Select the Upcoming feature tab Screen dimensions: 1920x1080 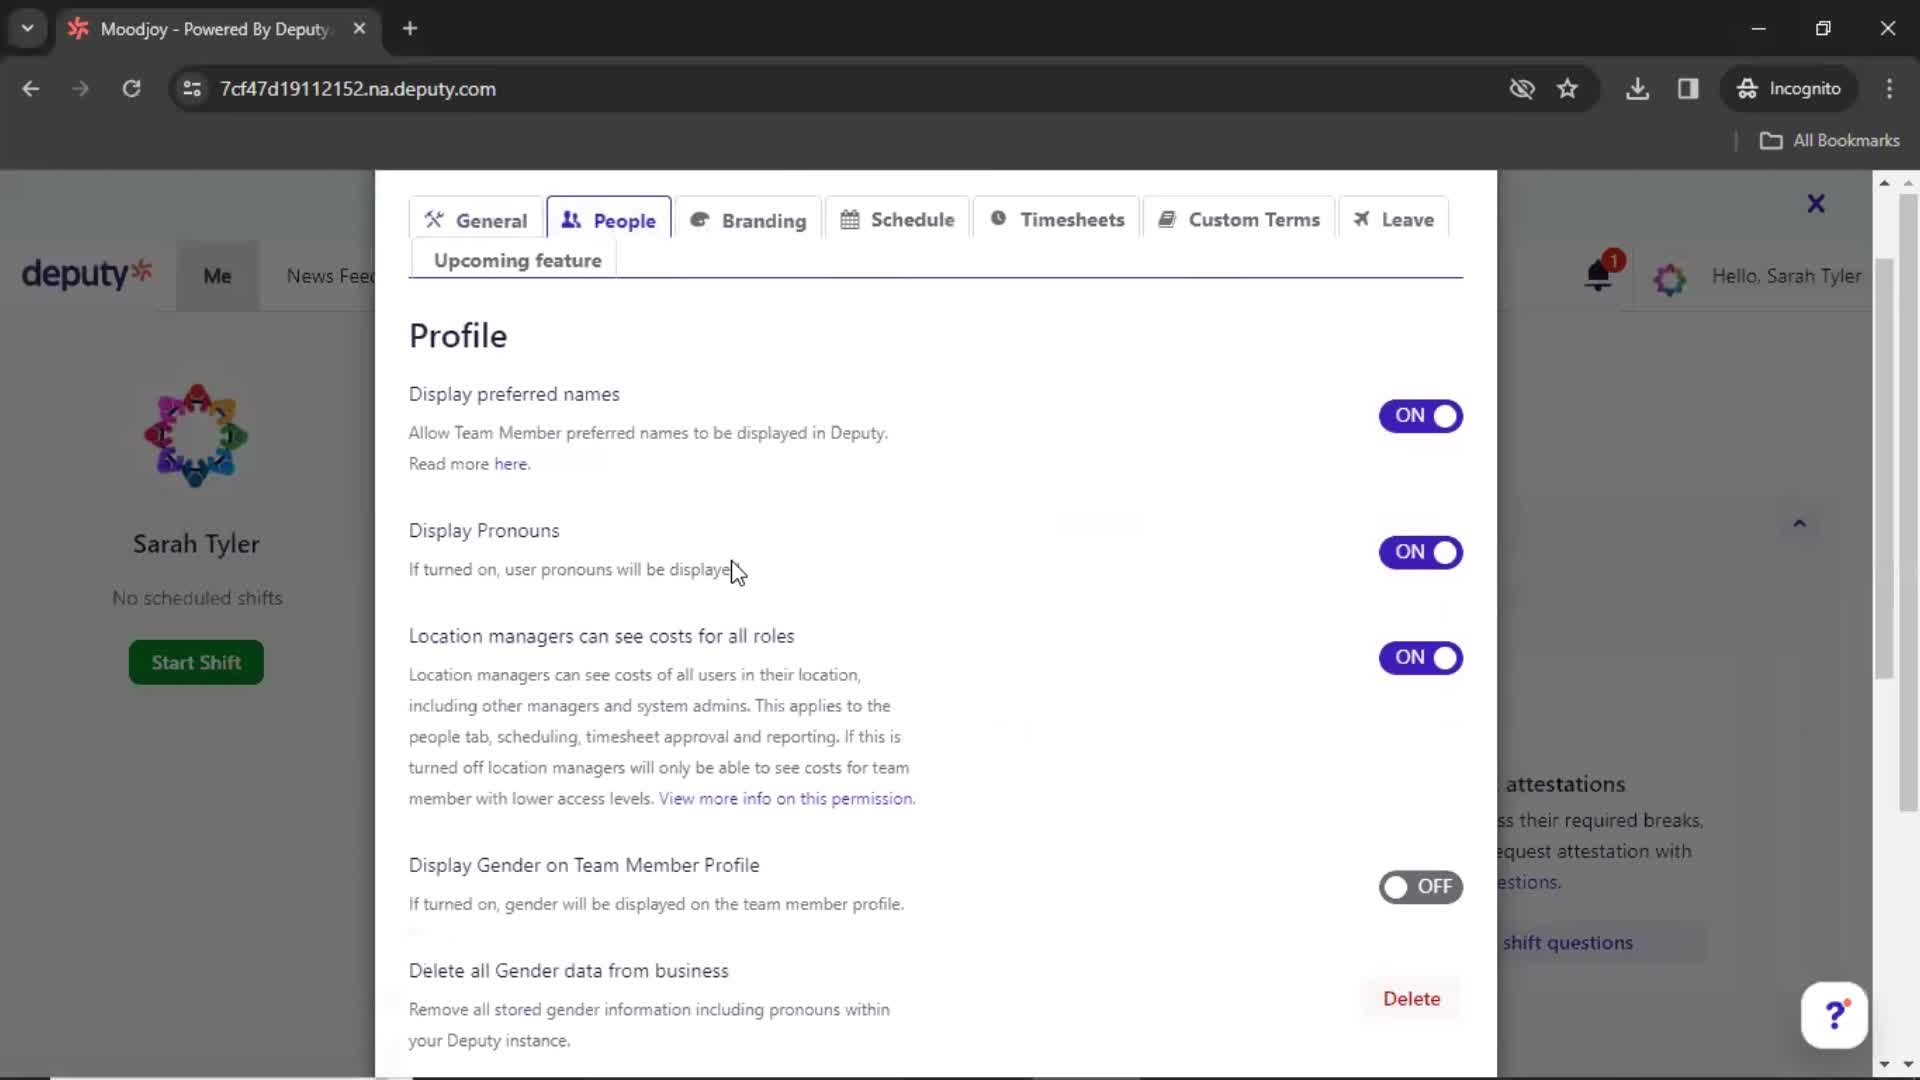pos(517,260)
